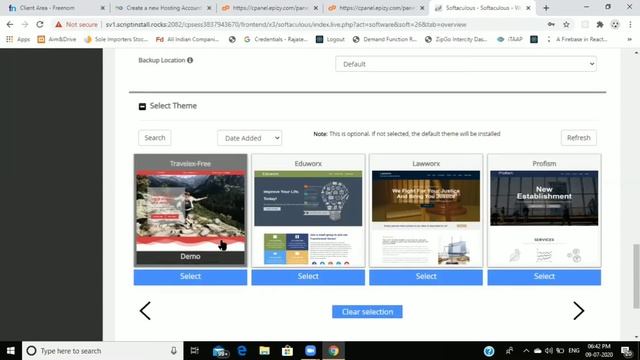Click the Backup Location info icon

tap(190, 60)
